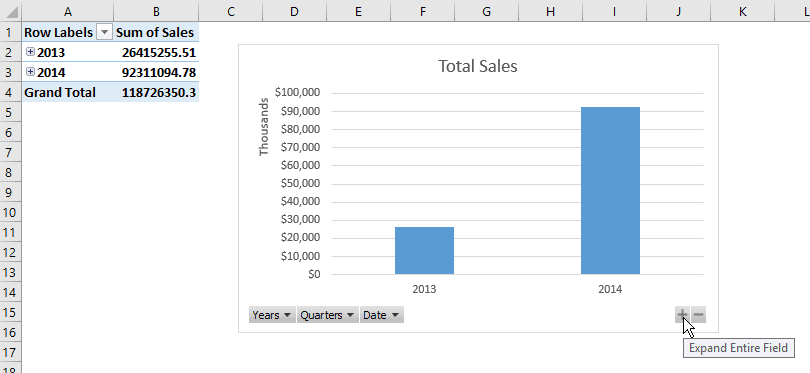Click cell containing 92311094.78
The height and width of the screenshot is (373, 810).
[156, 72]
